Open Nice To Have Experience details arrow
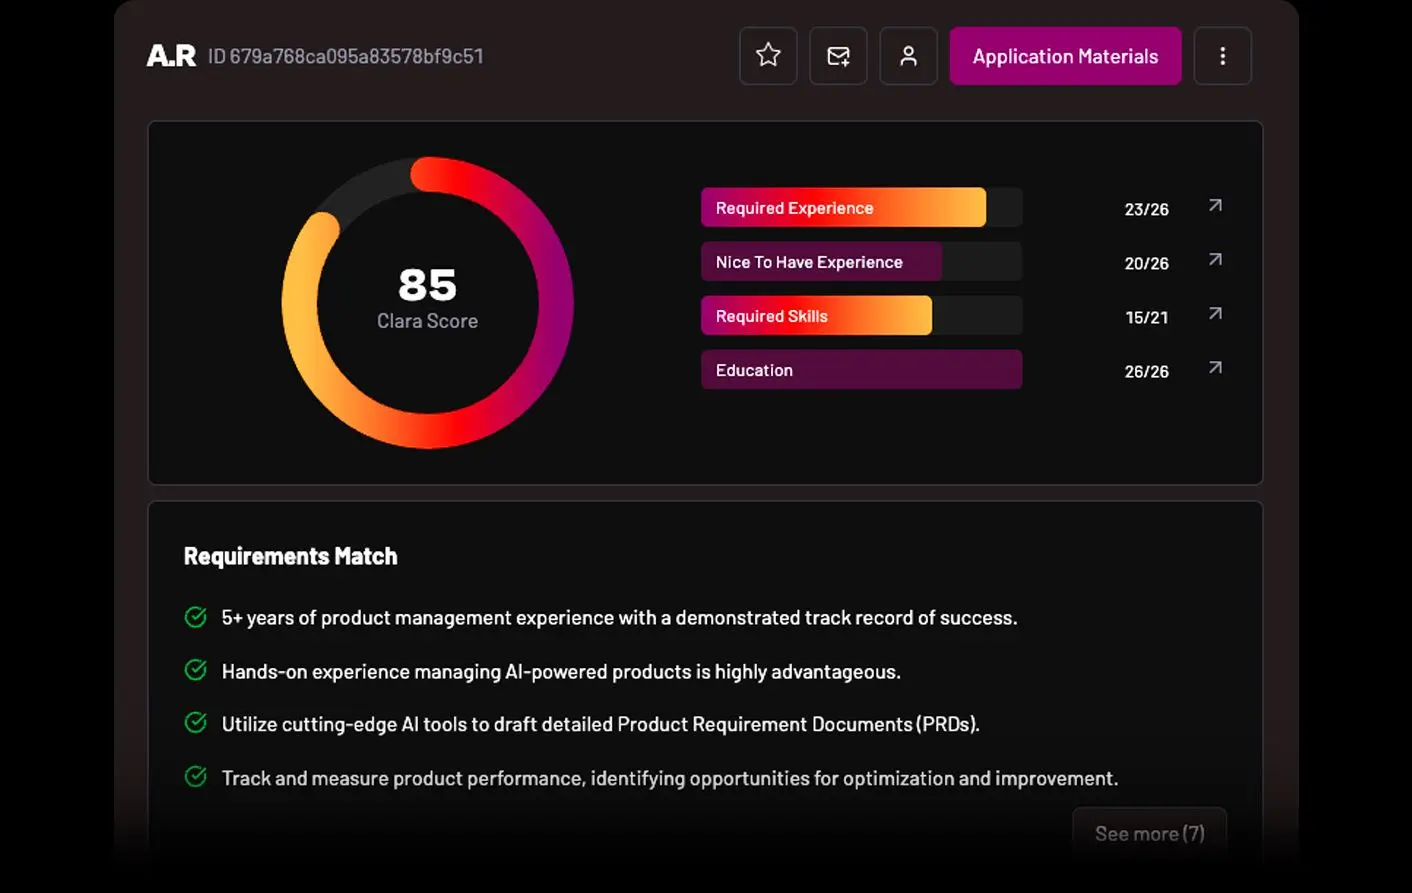 pyautogui.click(x=1215, y=259)
